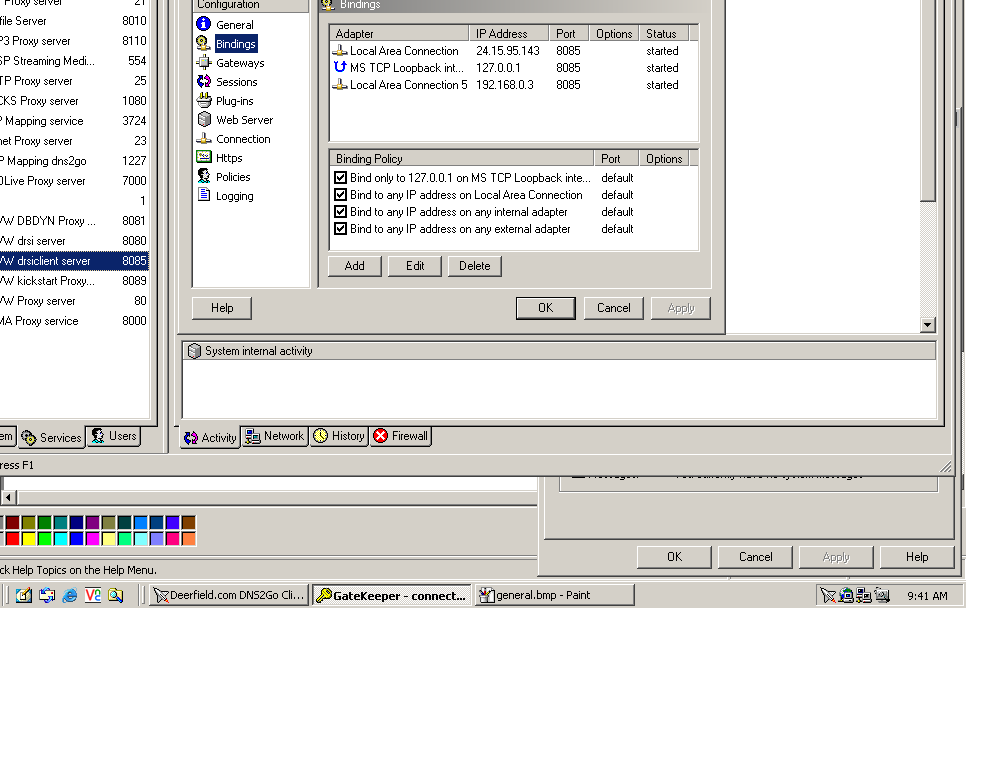Viewport: 1002px width, 758px height.
Task: Click Cancel in the background dialog at the bottom
Action: pos(755,557)
